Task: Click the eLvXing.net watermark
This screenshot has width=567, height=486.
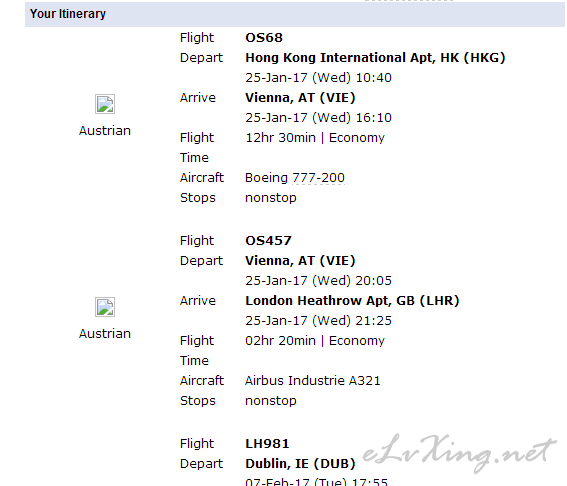Action: pos(459,453)
